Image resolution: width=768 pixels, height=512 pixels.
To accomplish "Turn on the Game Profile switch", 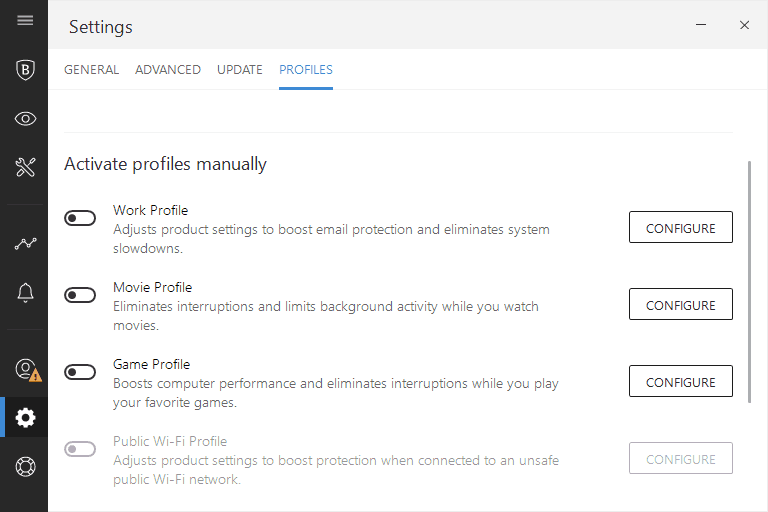I will [80, 372].
